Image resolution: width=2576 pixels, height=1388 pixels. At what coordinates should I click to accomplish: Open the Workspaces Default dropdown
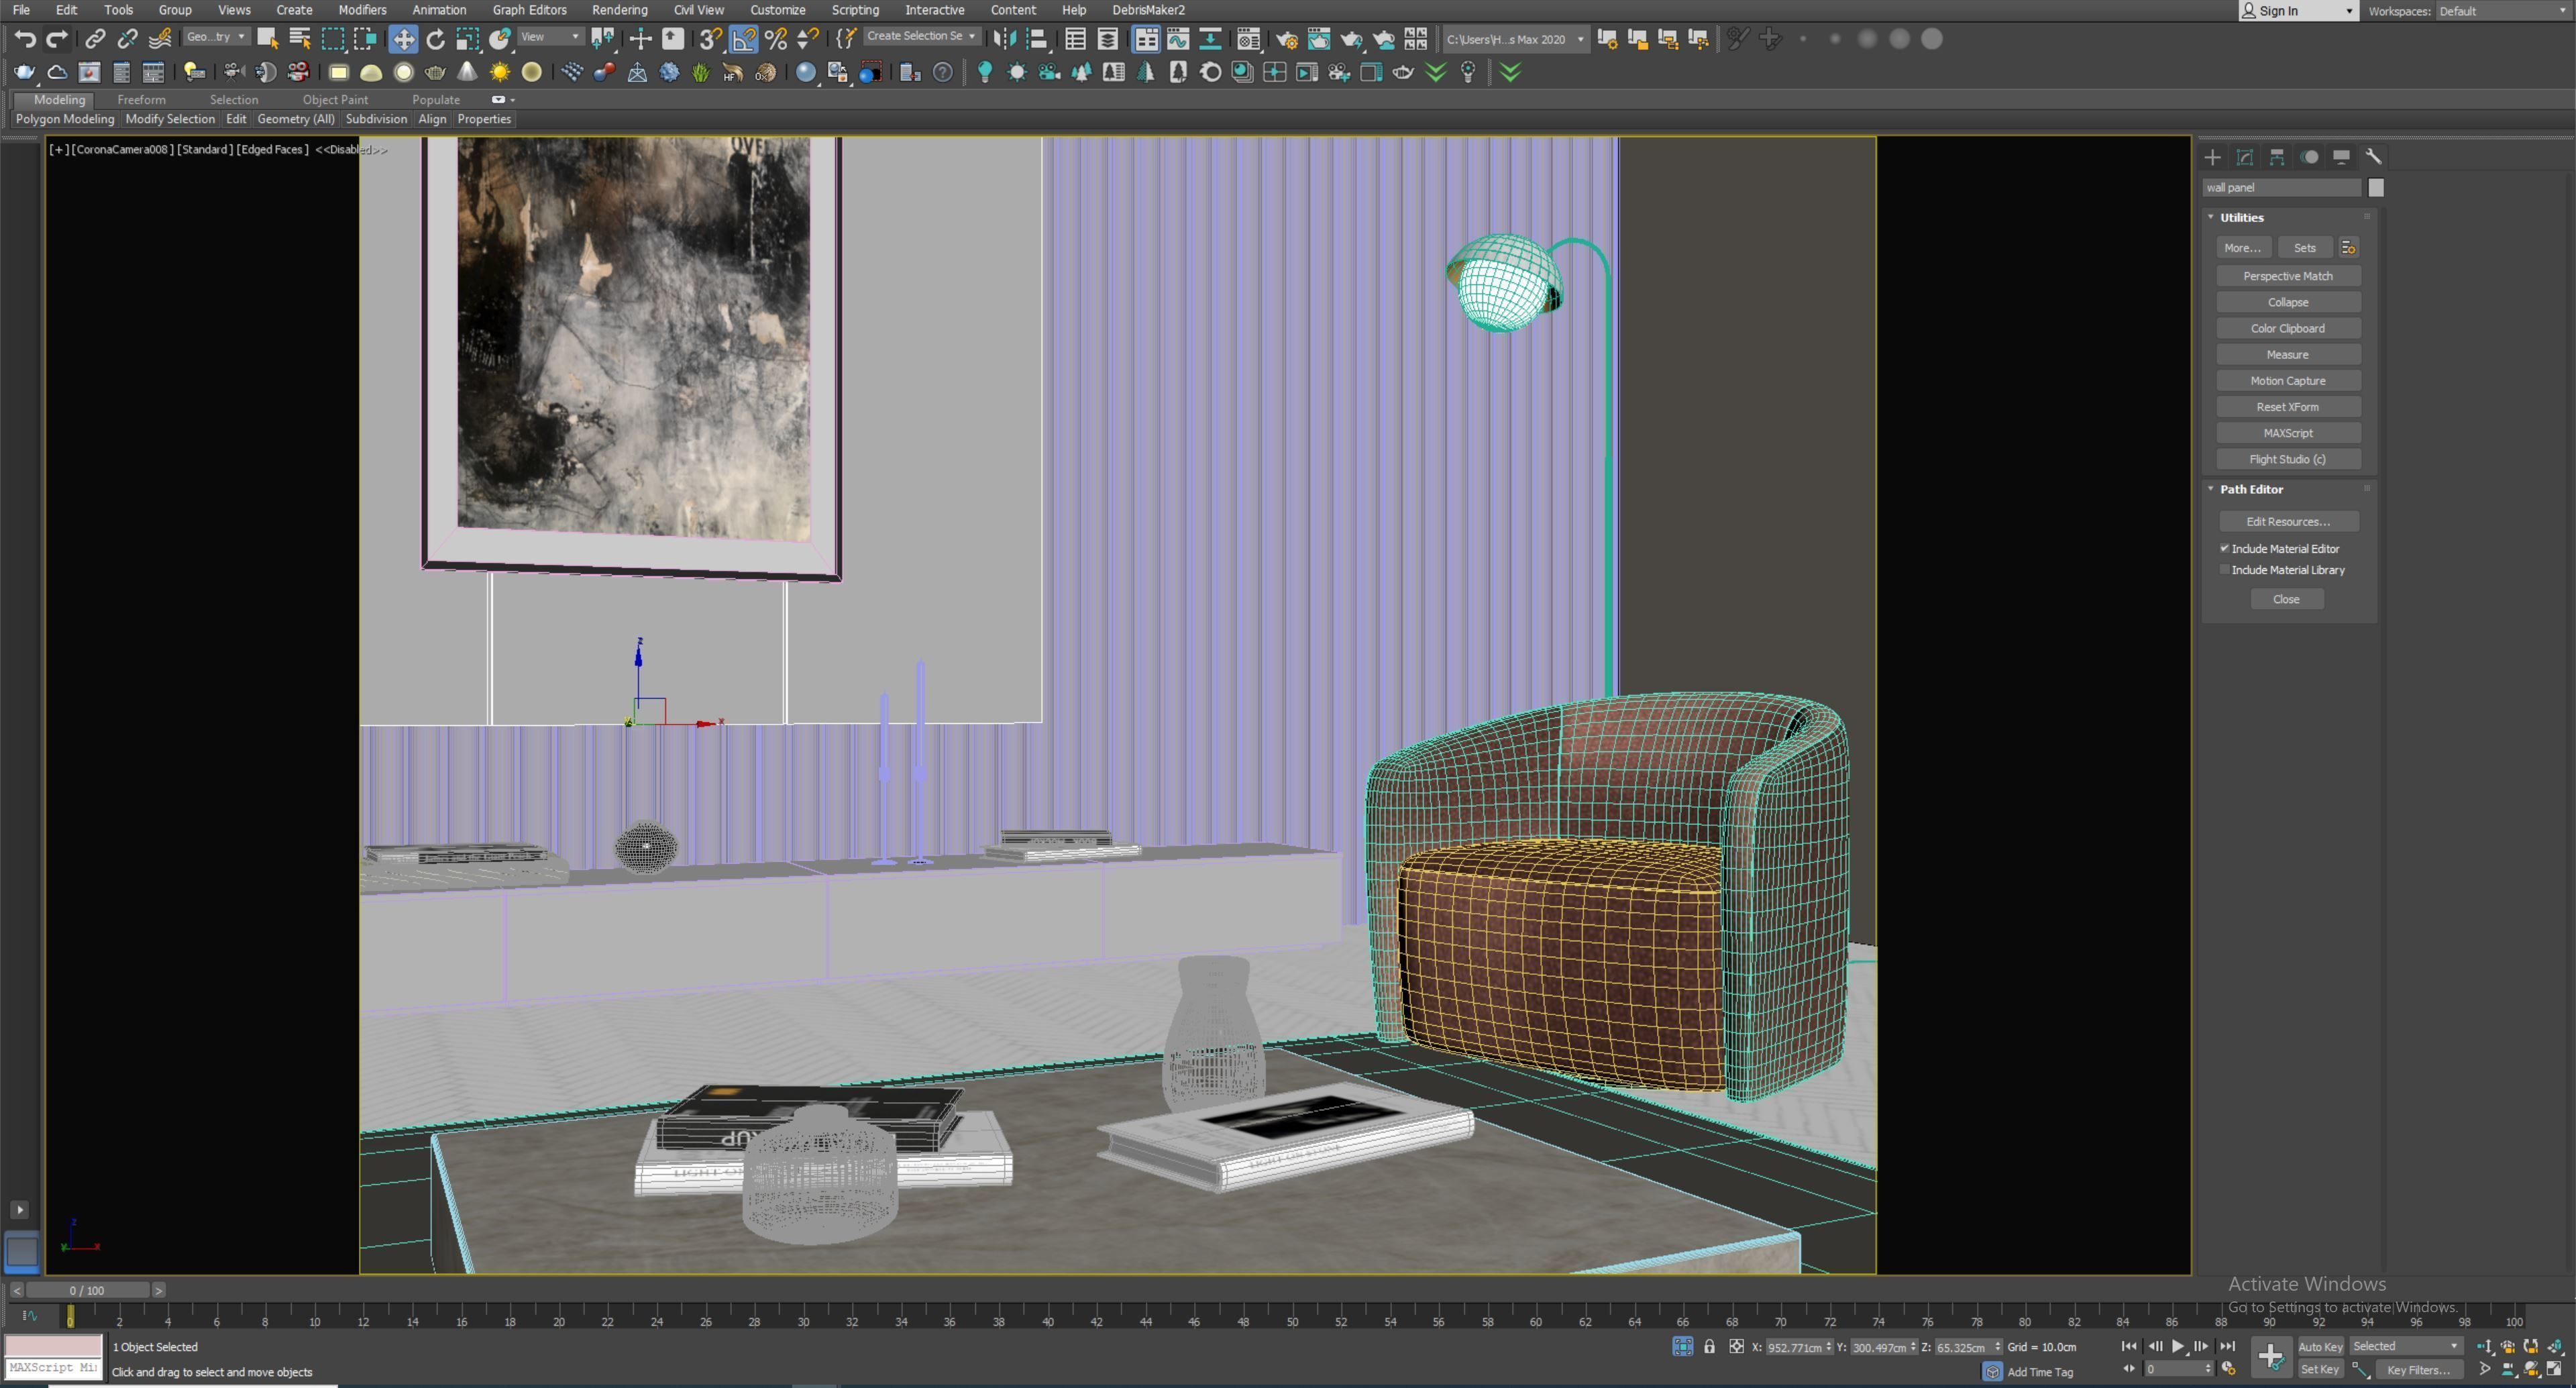pyautogui.click(x=2503, y=11)
